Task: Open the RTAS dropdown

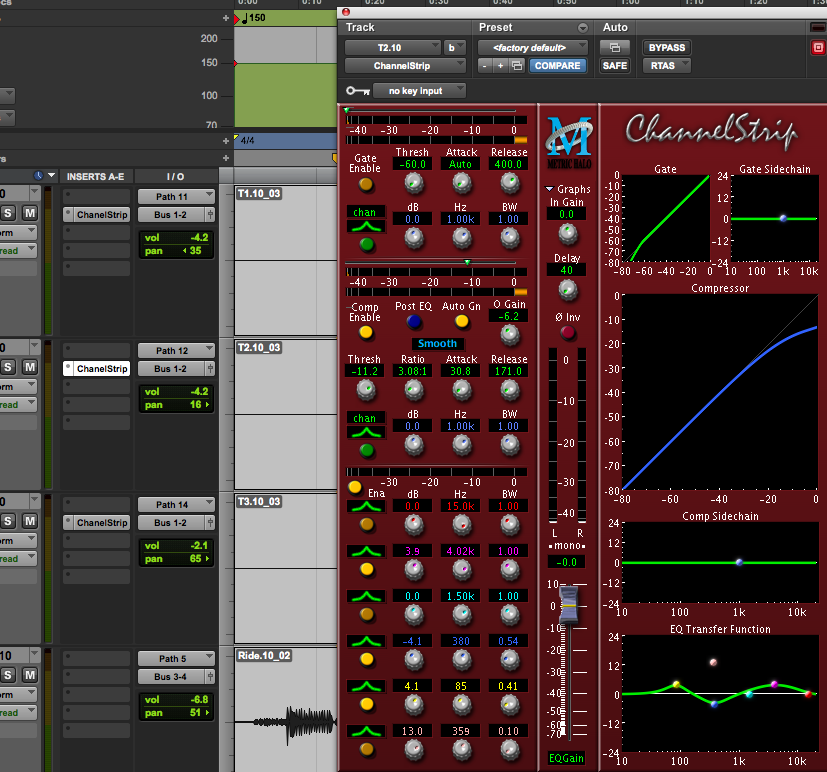Action: click(667, 65)
